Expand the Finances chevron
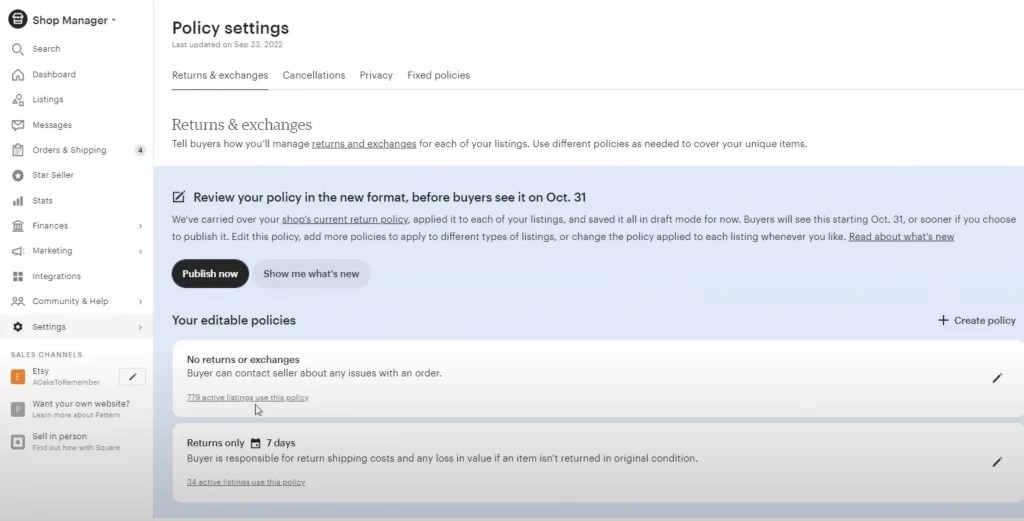 point(140,226)
